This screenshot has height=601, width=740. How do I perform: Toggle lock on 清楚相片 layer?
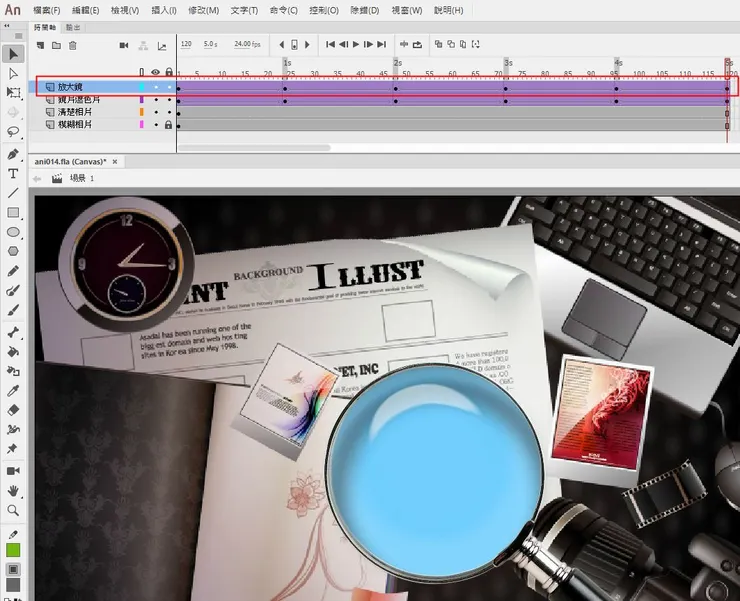[169, 112]
